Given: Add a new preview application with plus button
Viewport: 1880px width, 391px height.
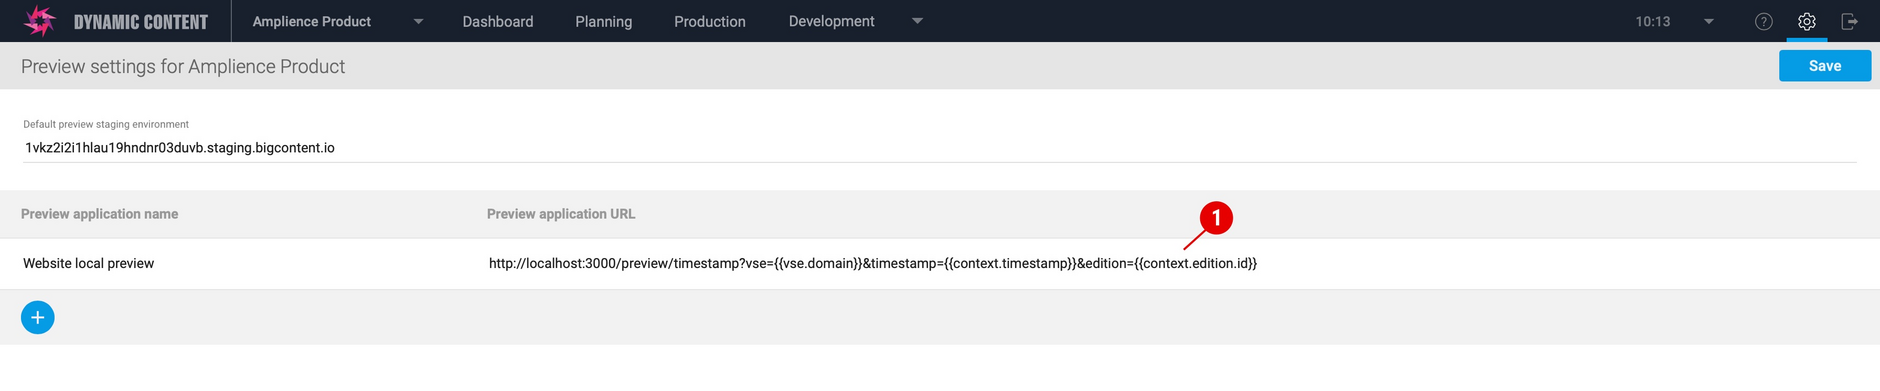Looking at the screenshot, I should coord(38,318).
